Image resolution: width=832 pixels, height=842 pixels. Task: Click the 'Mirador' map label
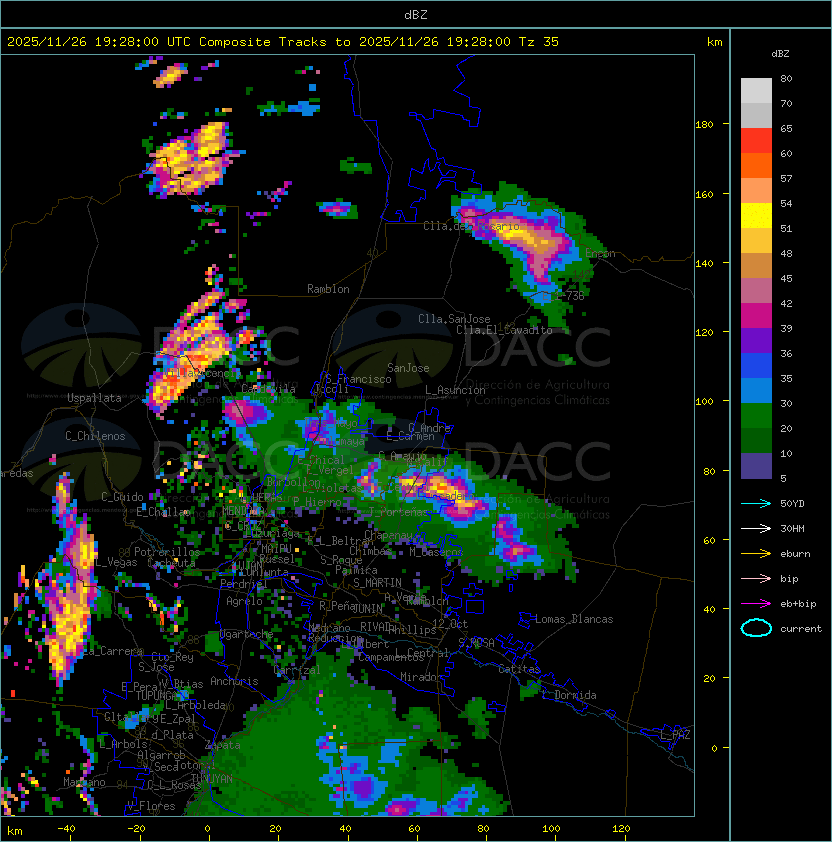[x=421, y=677]
